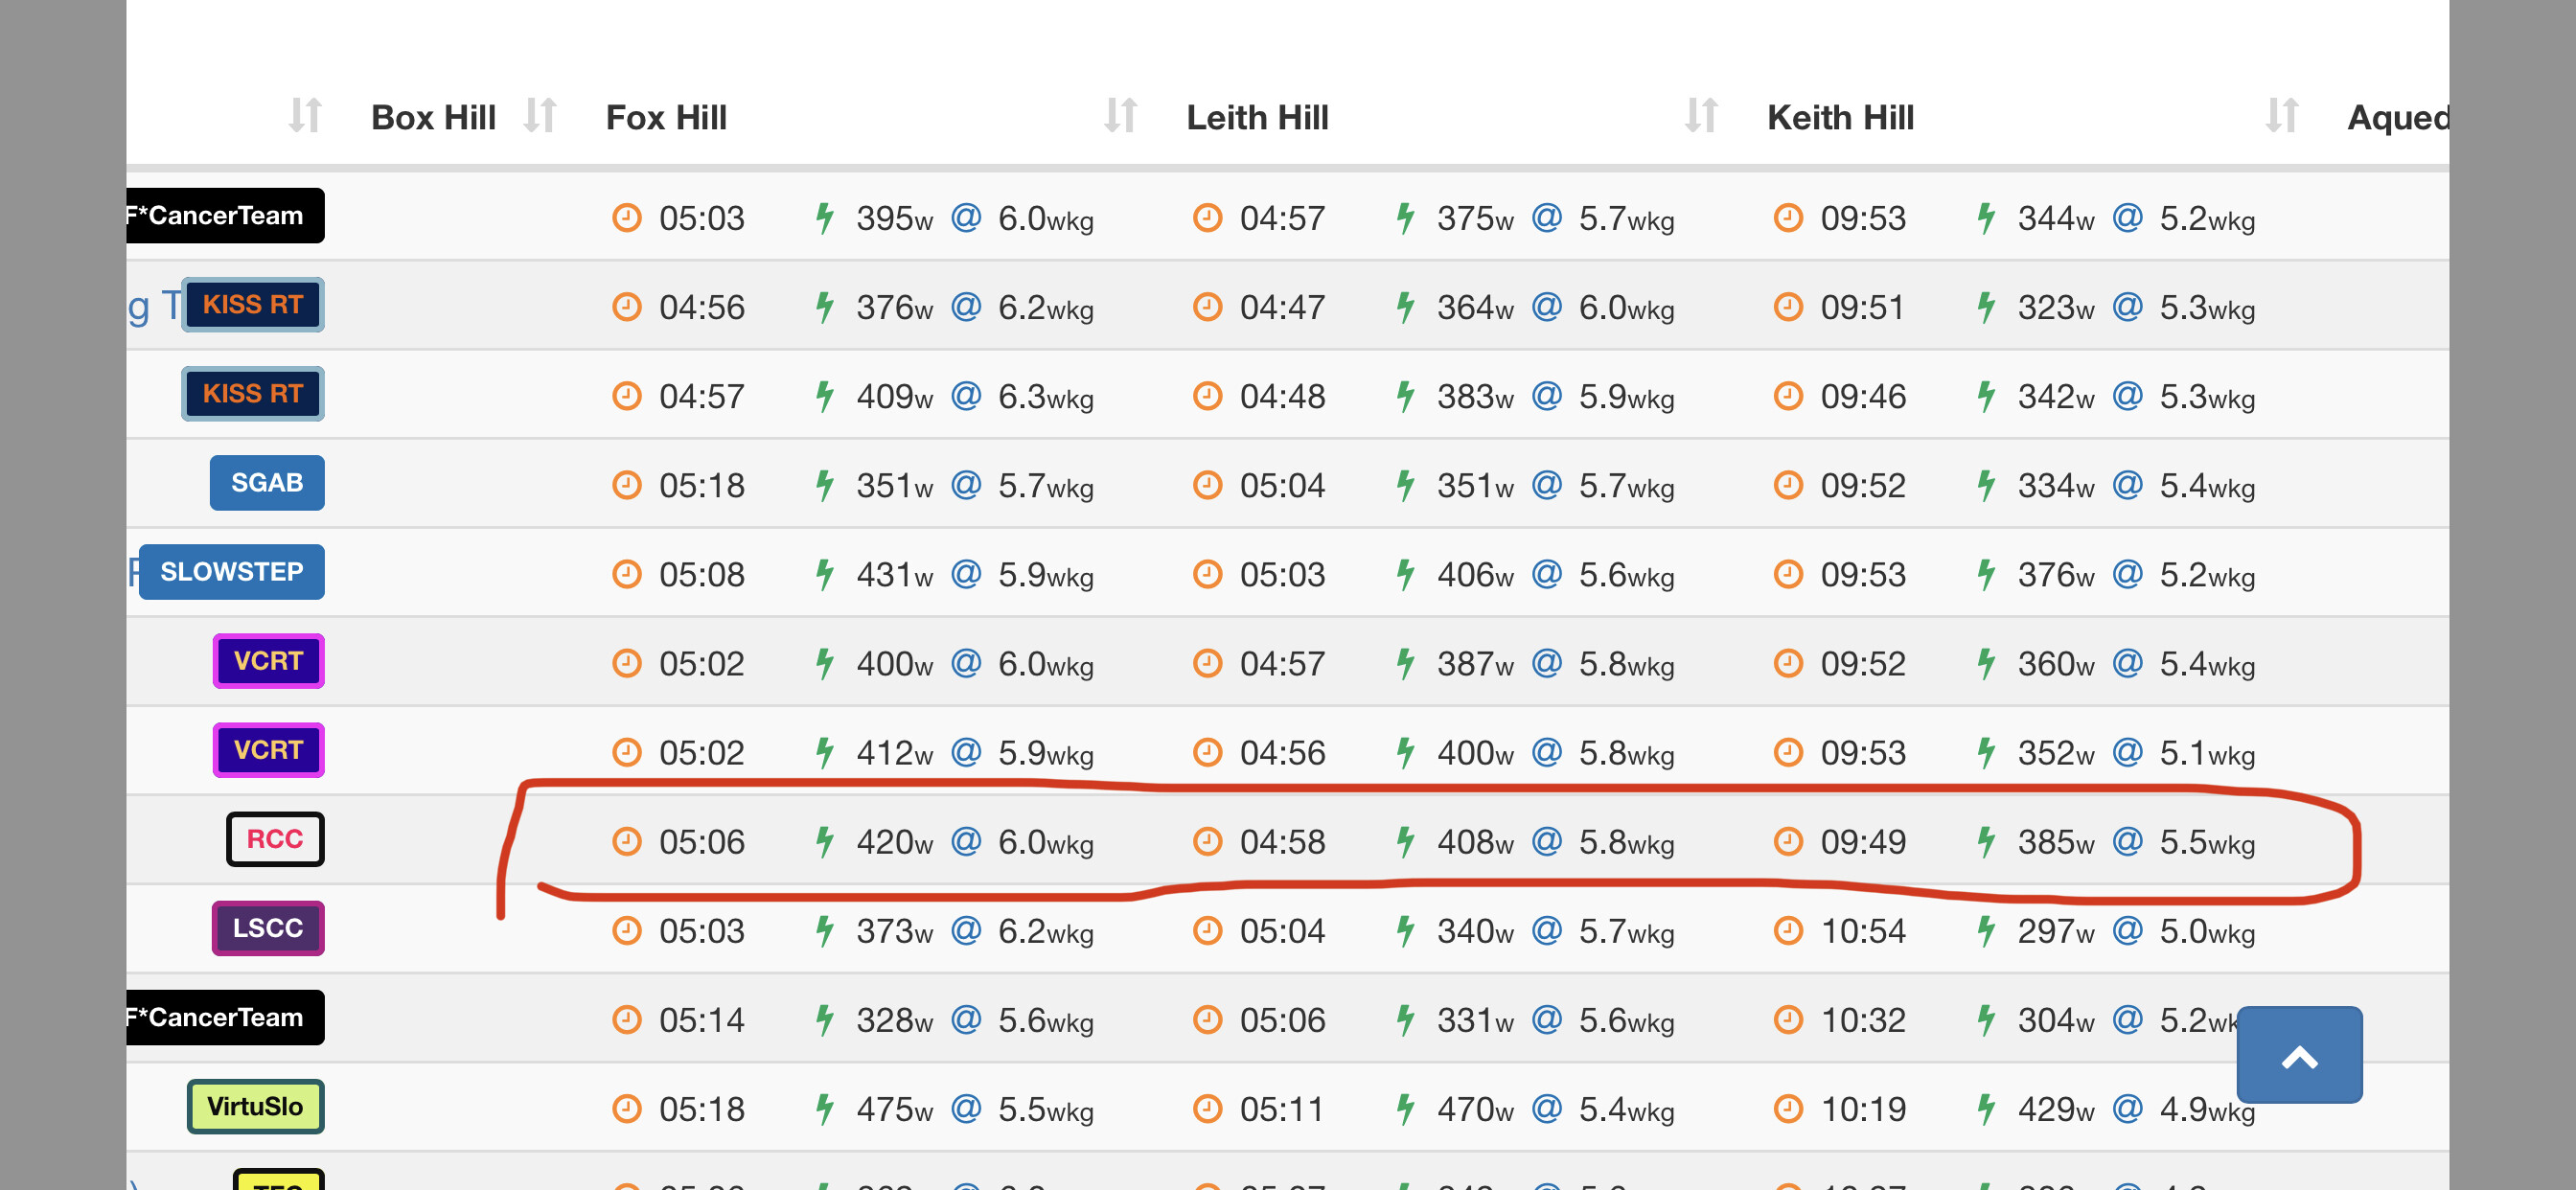Click the SGAB blue team badge
Image resolution: width=2576 pixels, height=1190 pixels.
point(267,483)
